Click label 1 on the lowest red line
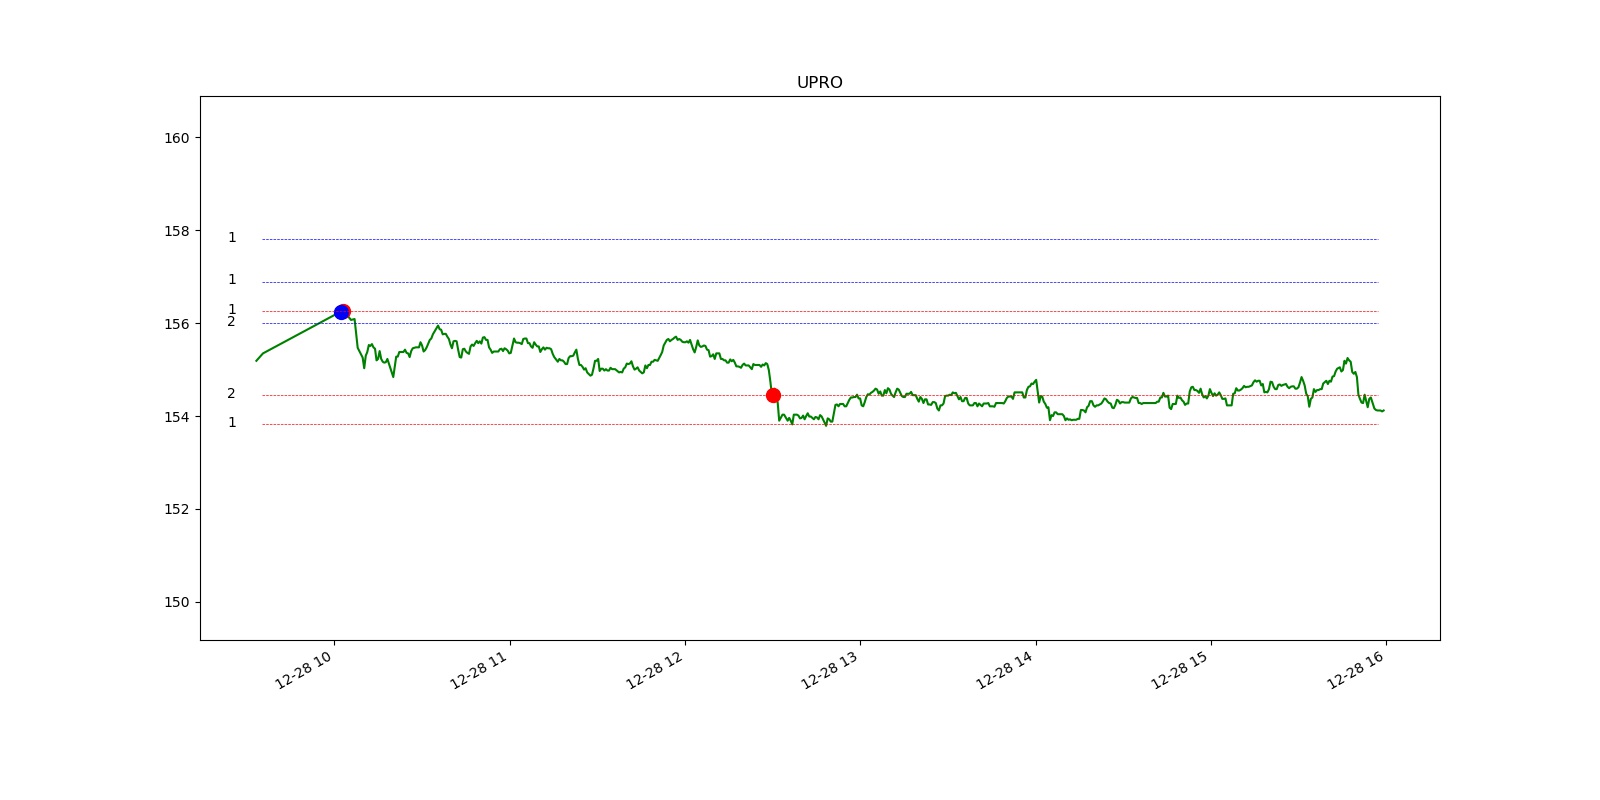This screenshot has height=800, width=1600. pos(232,423)
